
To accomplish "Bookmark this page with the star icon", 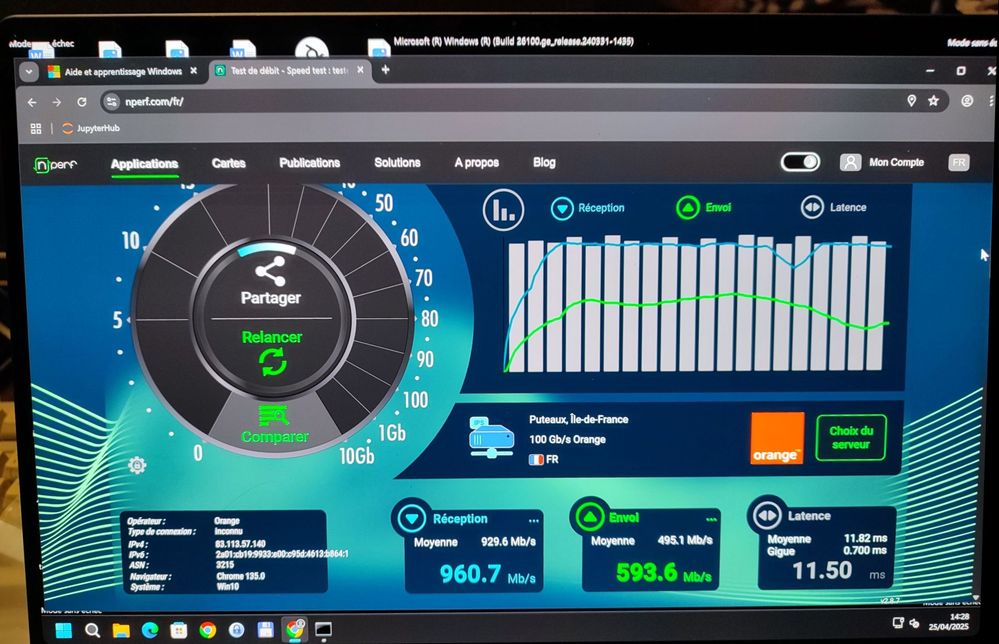I will click(933, 101).
